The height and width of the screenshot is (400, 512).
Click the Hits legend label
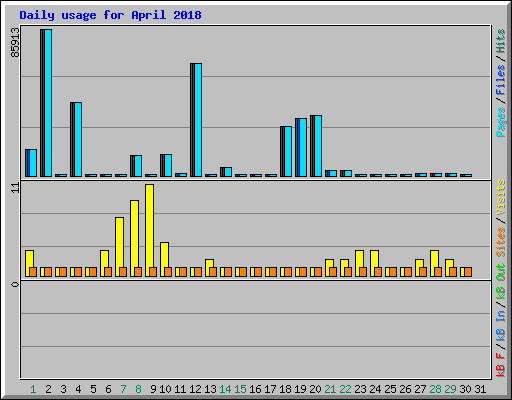501,41
